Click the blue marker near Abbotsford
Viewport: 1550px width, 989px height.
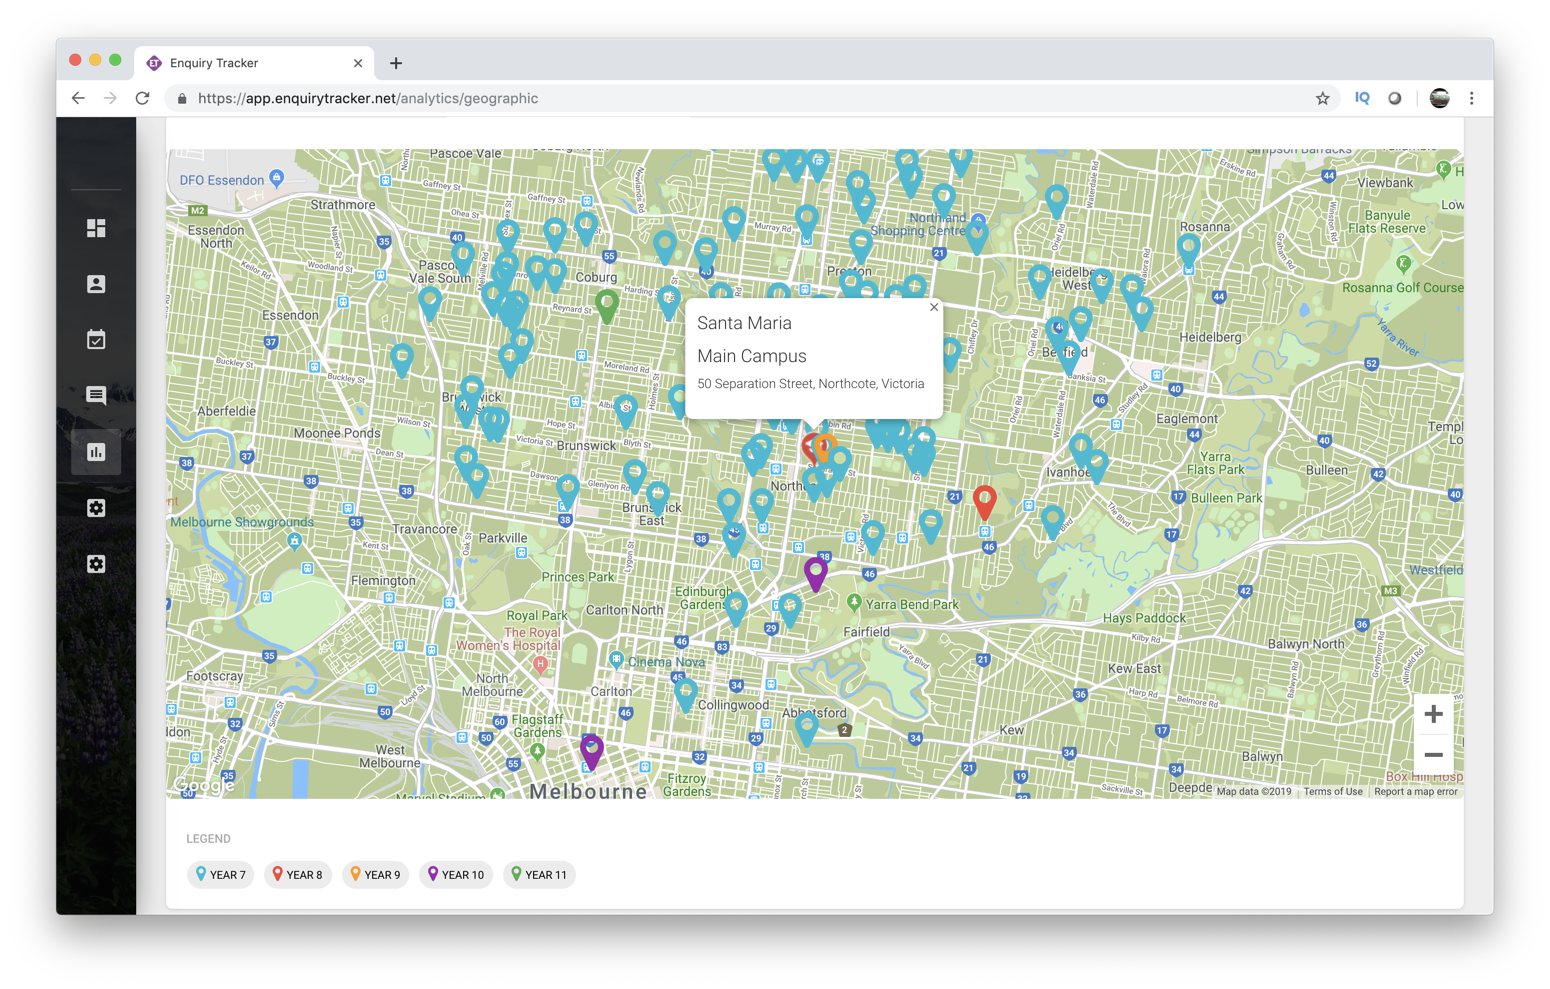pyautogui.click(x=807, y=729)
